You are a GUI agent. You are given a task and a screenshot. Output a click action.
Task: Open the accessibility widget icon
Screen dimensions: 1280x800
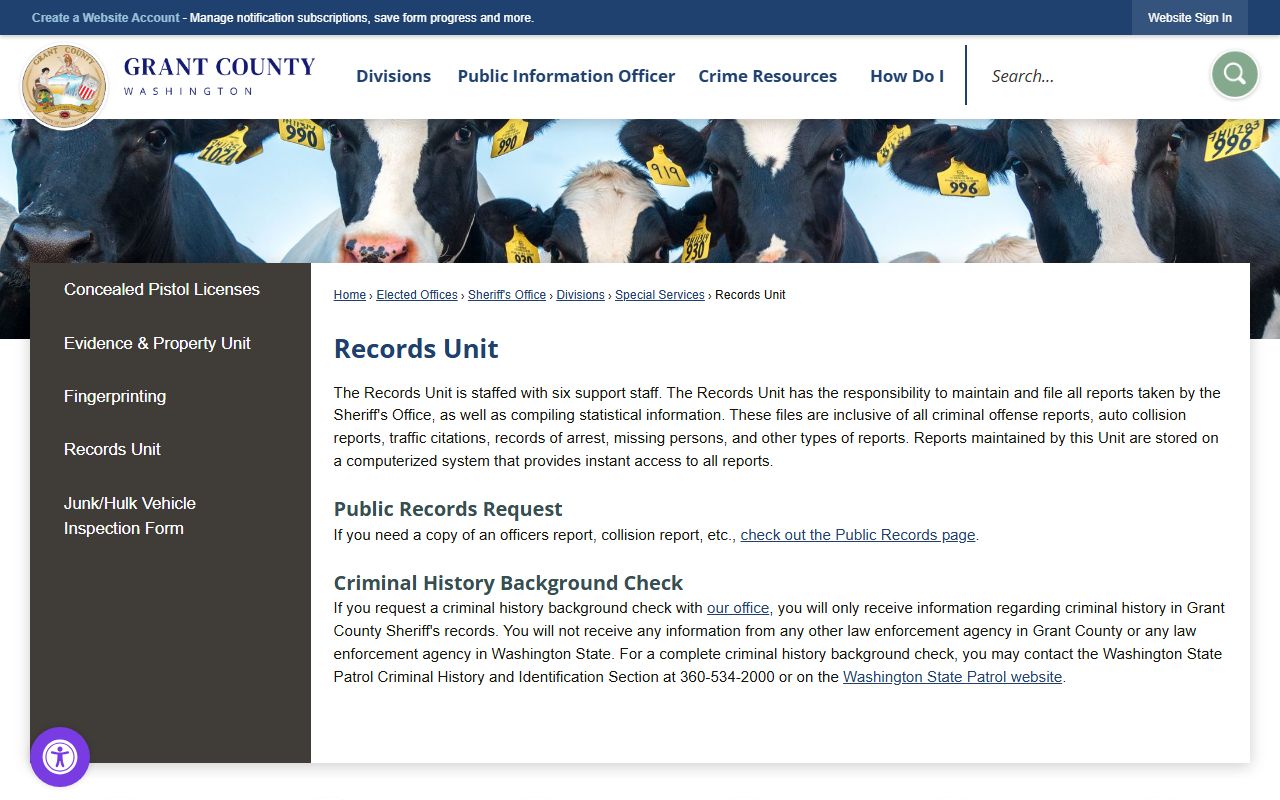pyautogui.click(x=60, y=757)
